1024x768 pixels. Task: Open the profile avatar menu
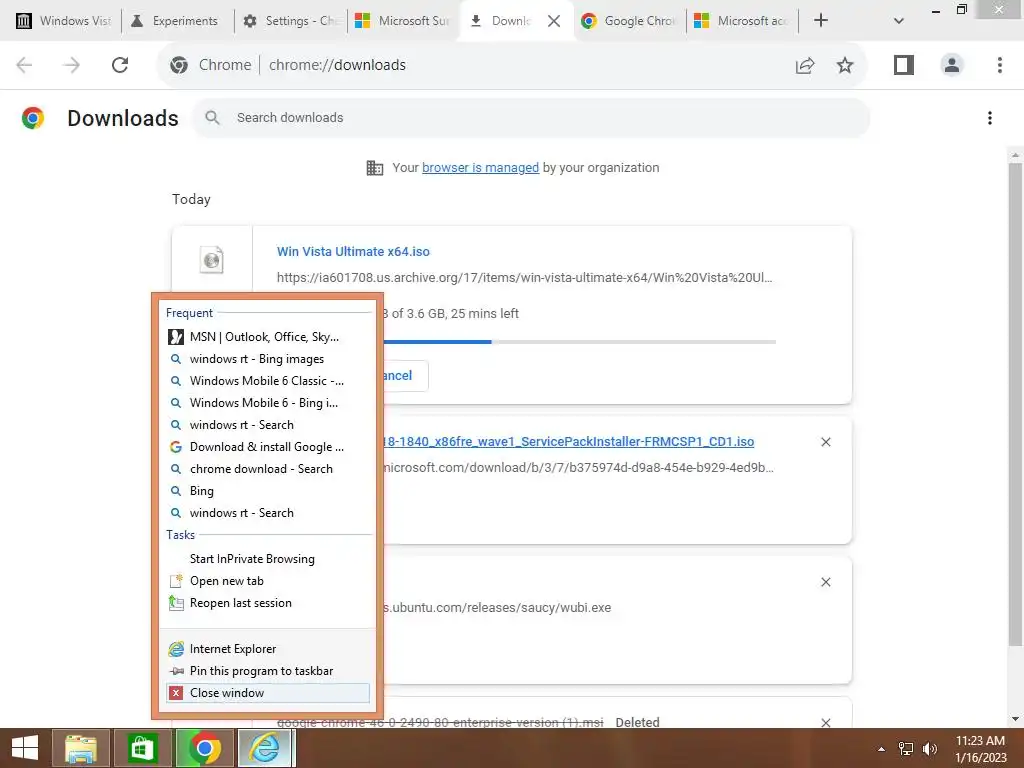[x=952, y=65]
